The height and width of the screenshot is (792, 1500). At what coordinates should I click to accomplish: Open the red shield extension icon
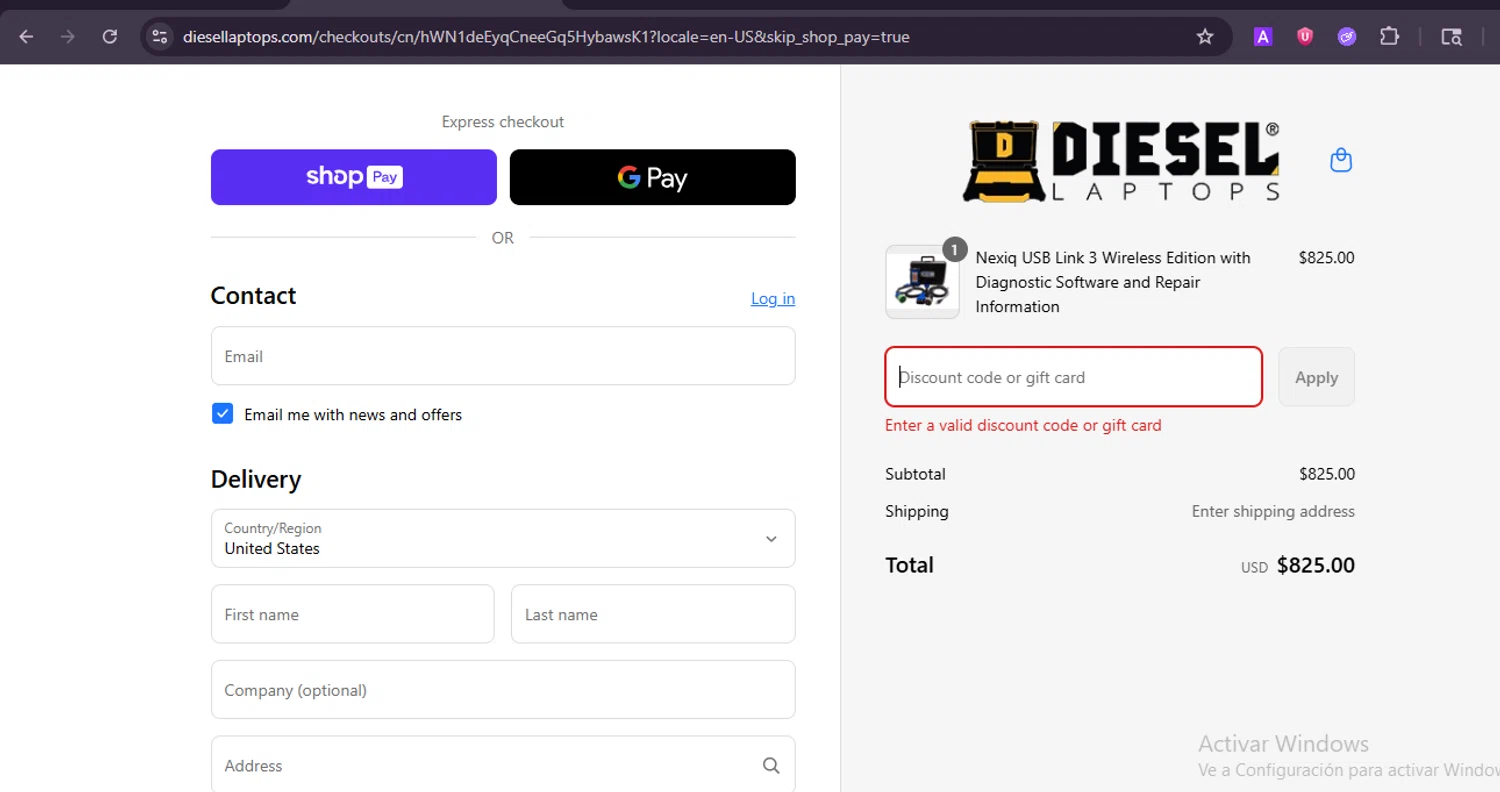(1305, 37)
